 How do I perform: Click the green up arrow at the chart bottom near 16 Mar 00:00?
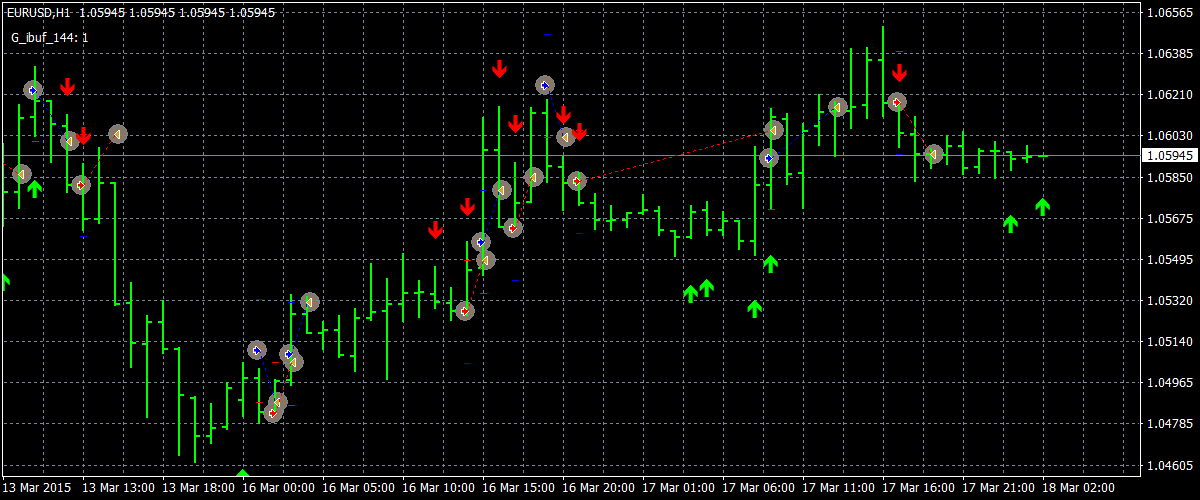242,473
